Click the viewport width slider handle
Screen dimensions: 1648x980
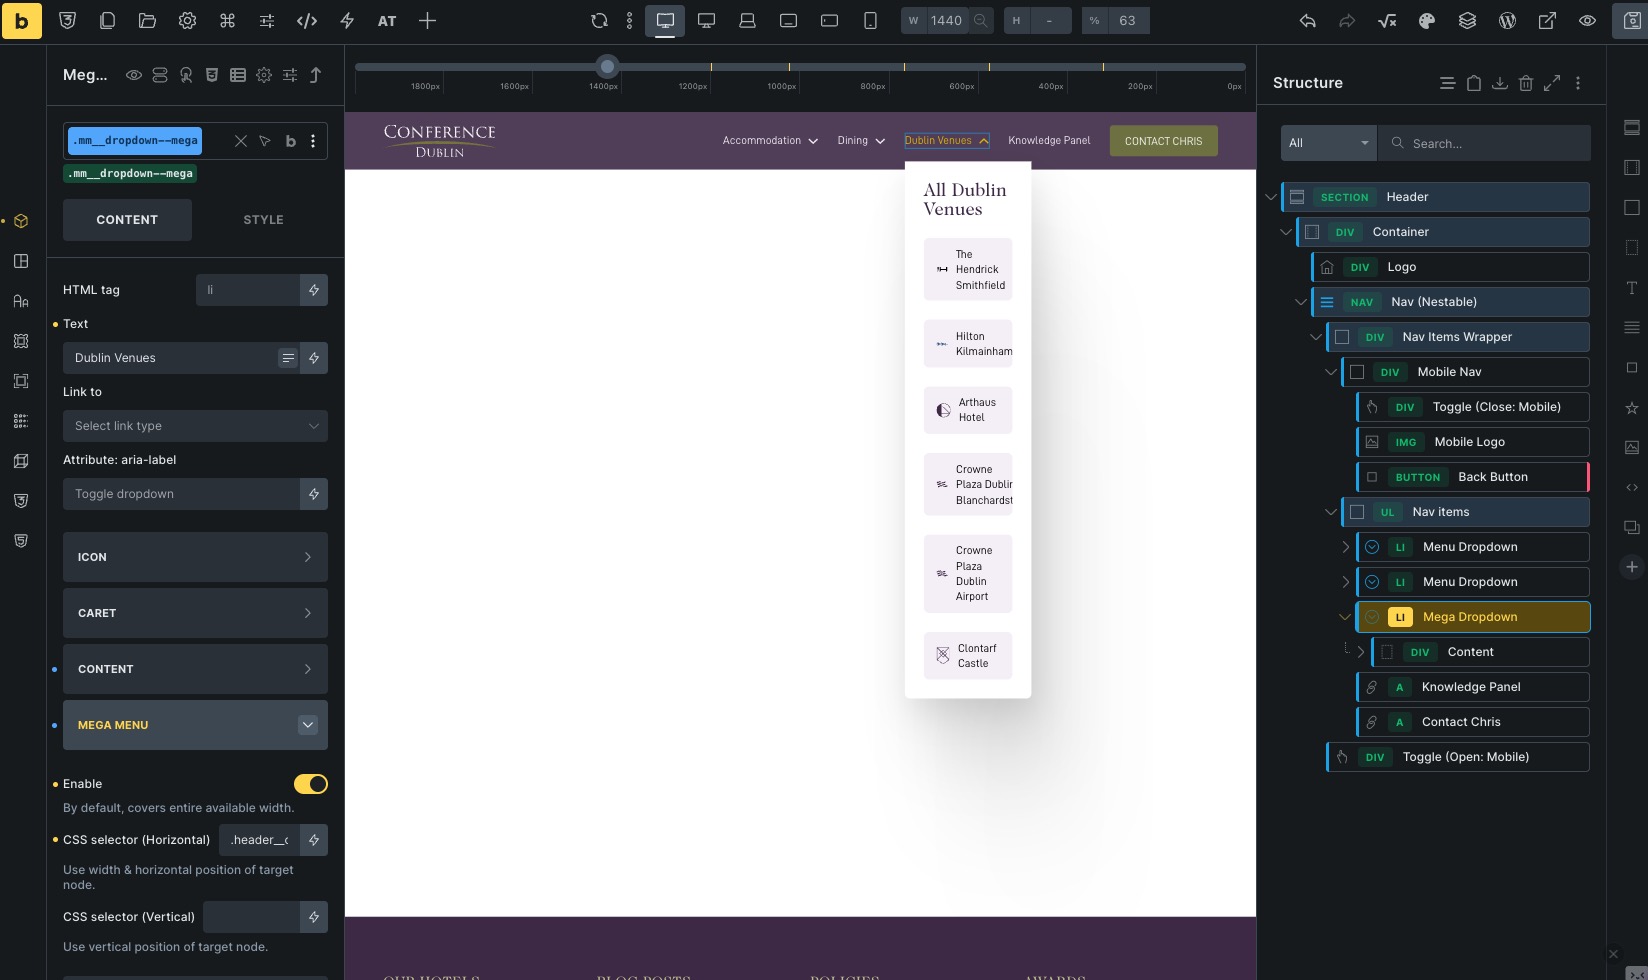607,67
